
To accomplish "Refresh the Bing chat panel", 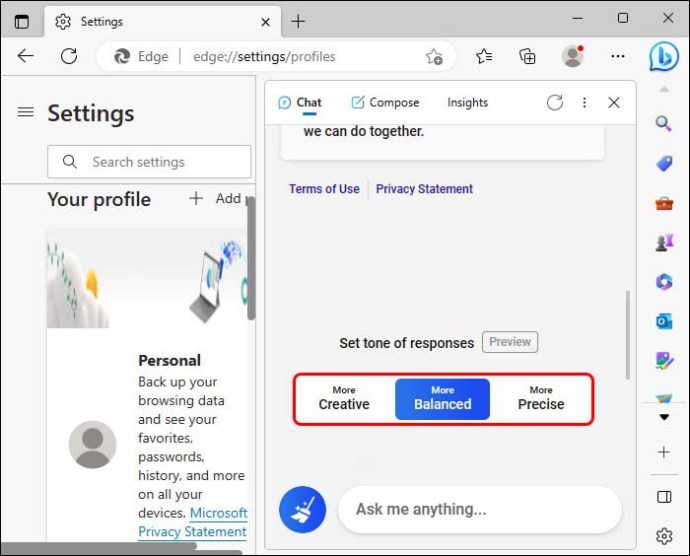I will [x=555, y=103].
